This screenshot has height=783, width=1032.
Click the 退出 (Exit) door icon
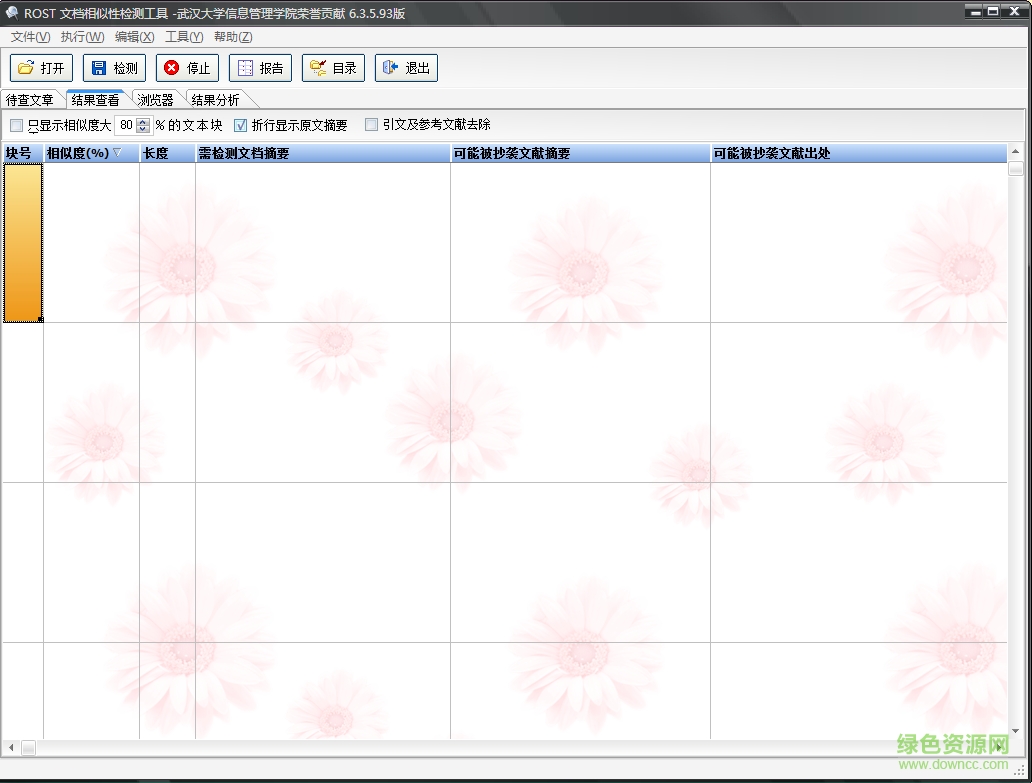point(391,68)
